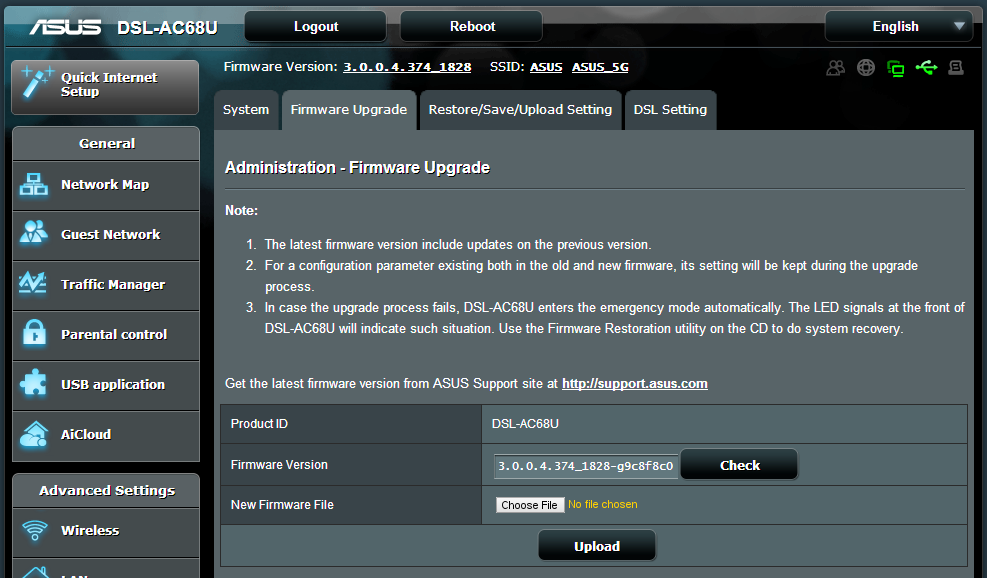This screenshot has width=987, height=578.
Task: Click the AiCloud cloud icon
Action: coord(33,434)
